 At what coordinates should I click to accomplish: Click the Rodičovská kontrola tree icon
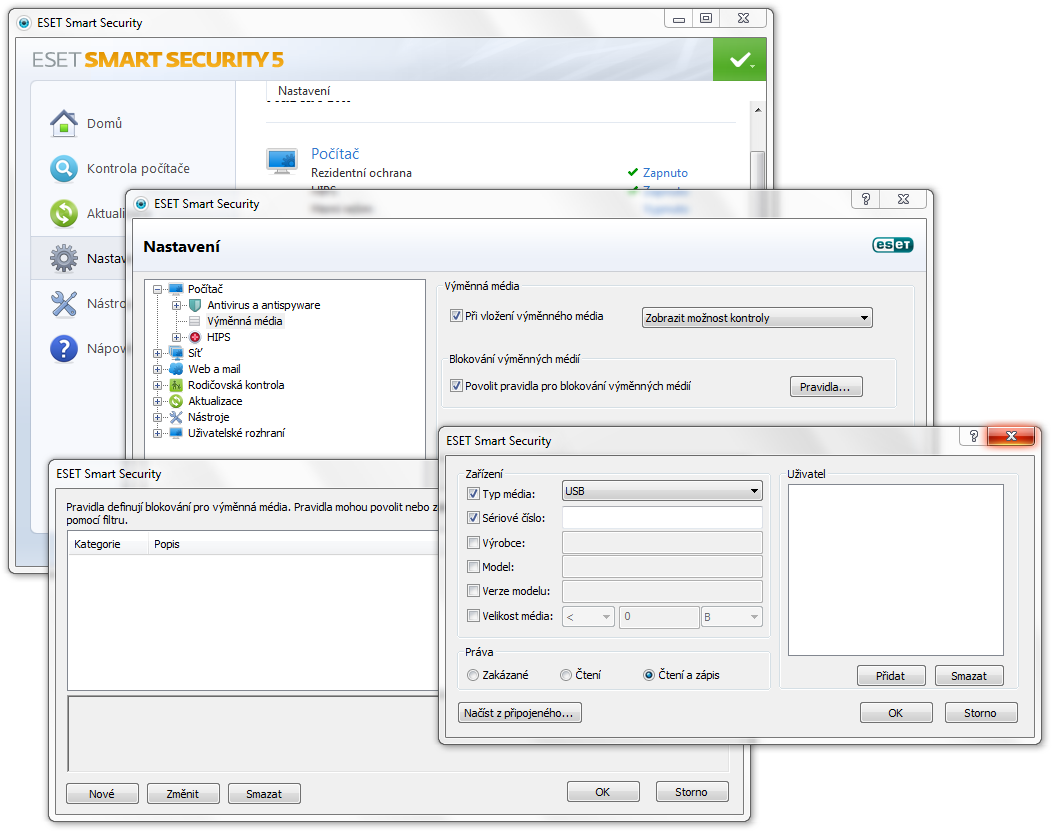pos(176,385)
